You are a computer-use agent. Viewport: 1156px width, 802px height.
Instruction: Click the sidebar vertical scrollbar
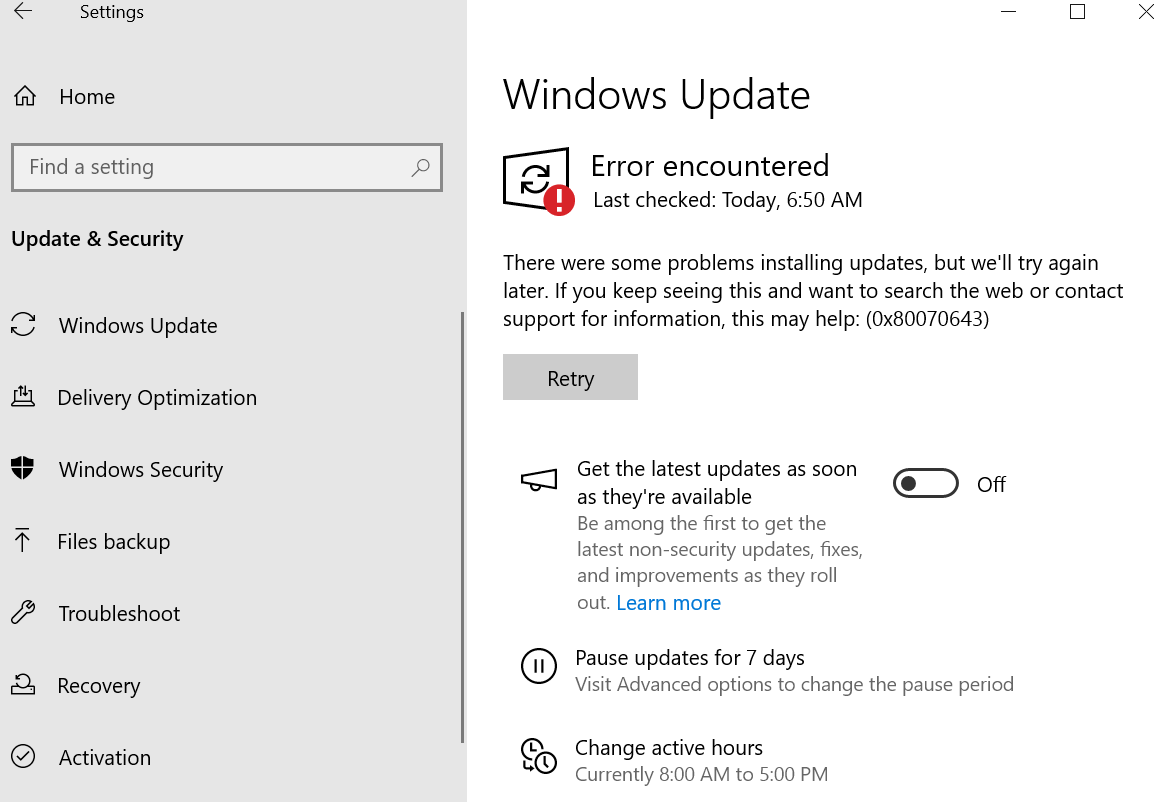point(462,527)
